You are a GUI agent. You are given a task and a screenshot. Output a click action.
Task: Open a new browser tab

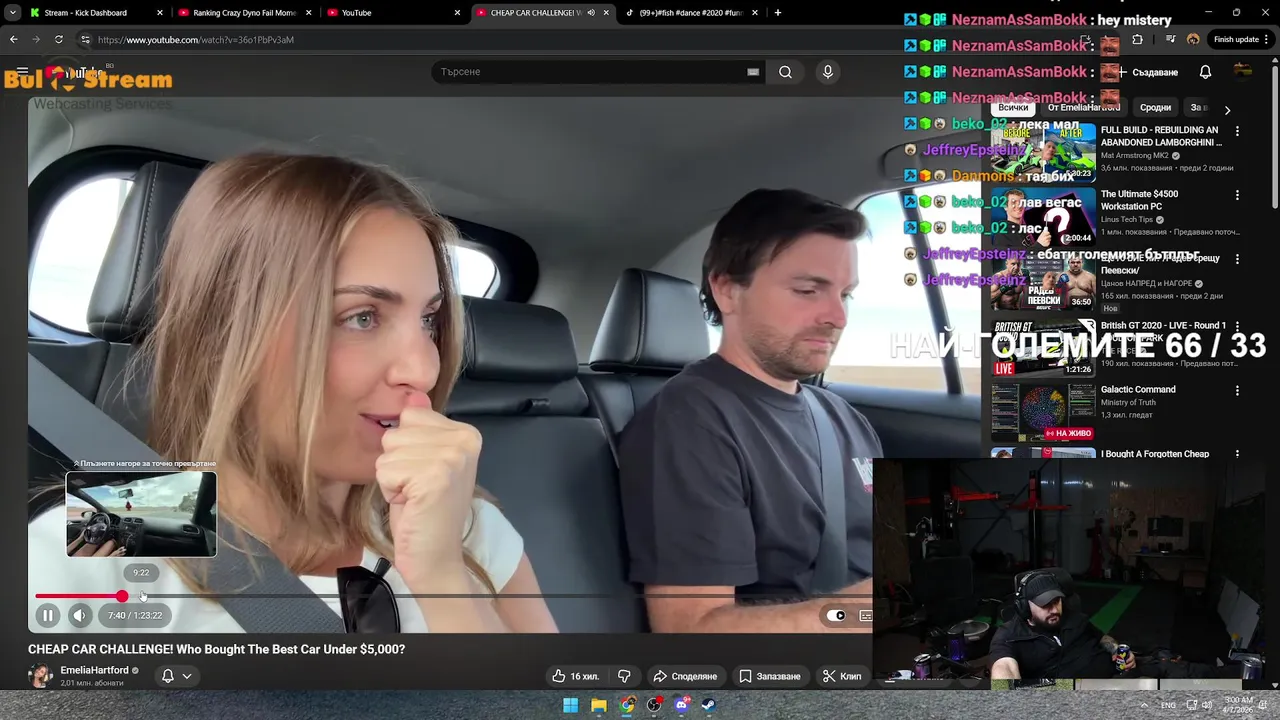tap(778, 13)
